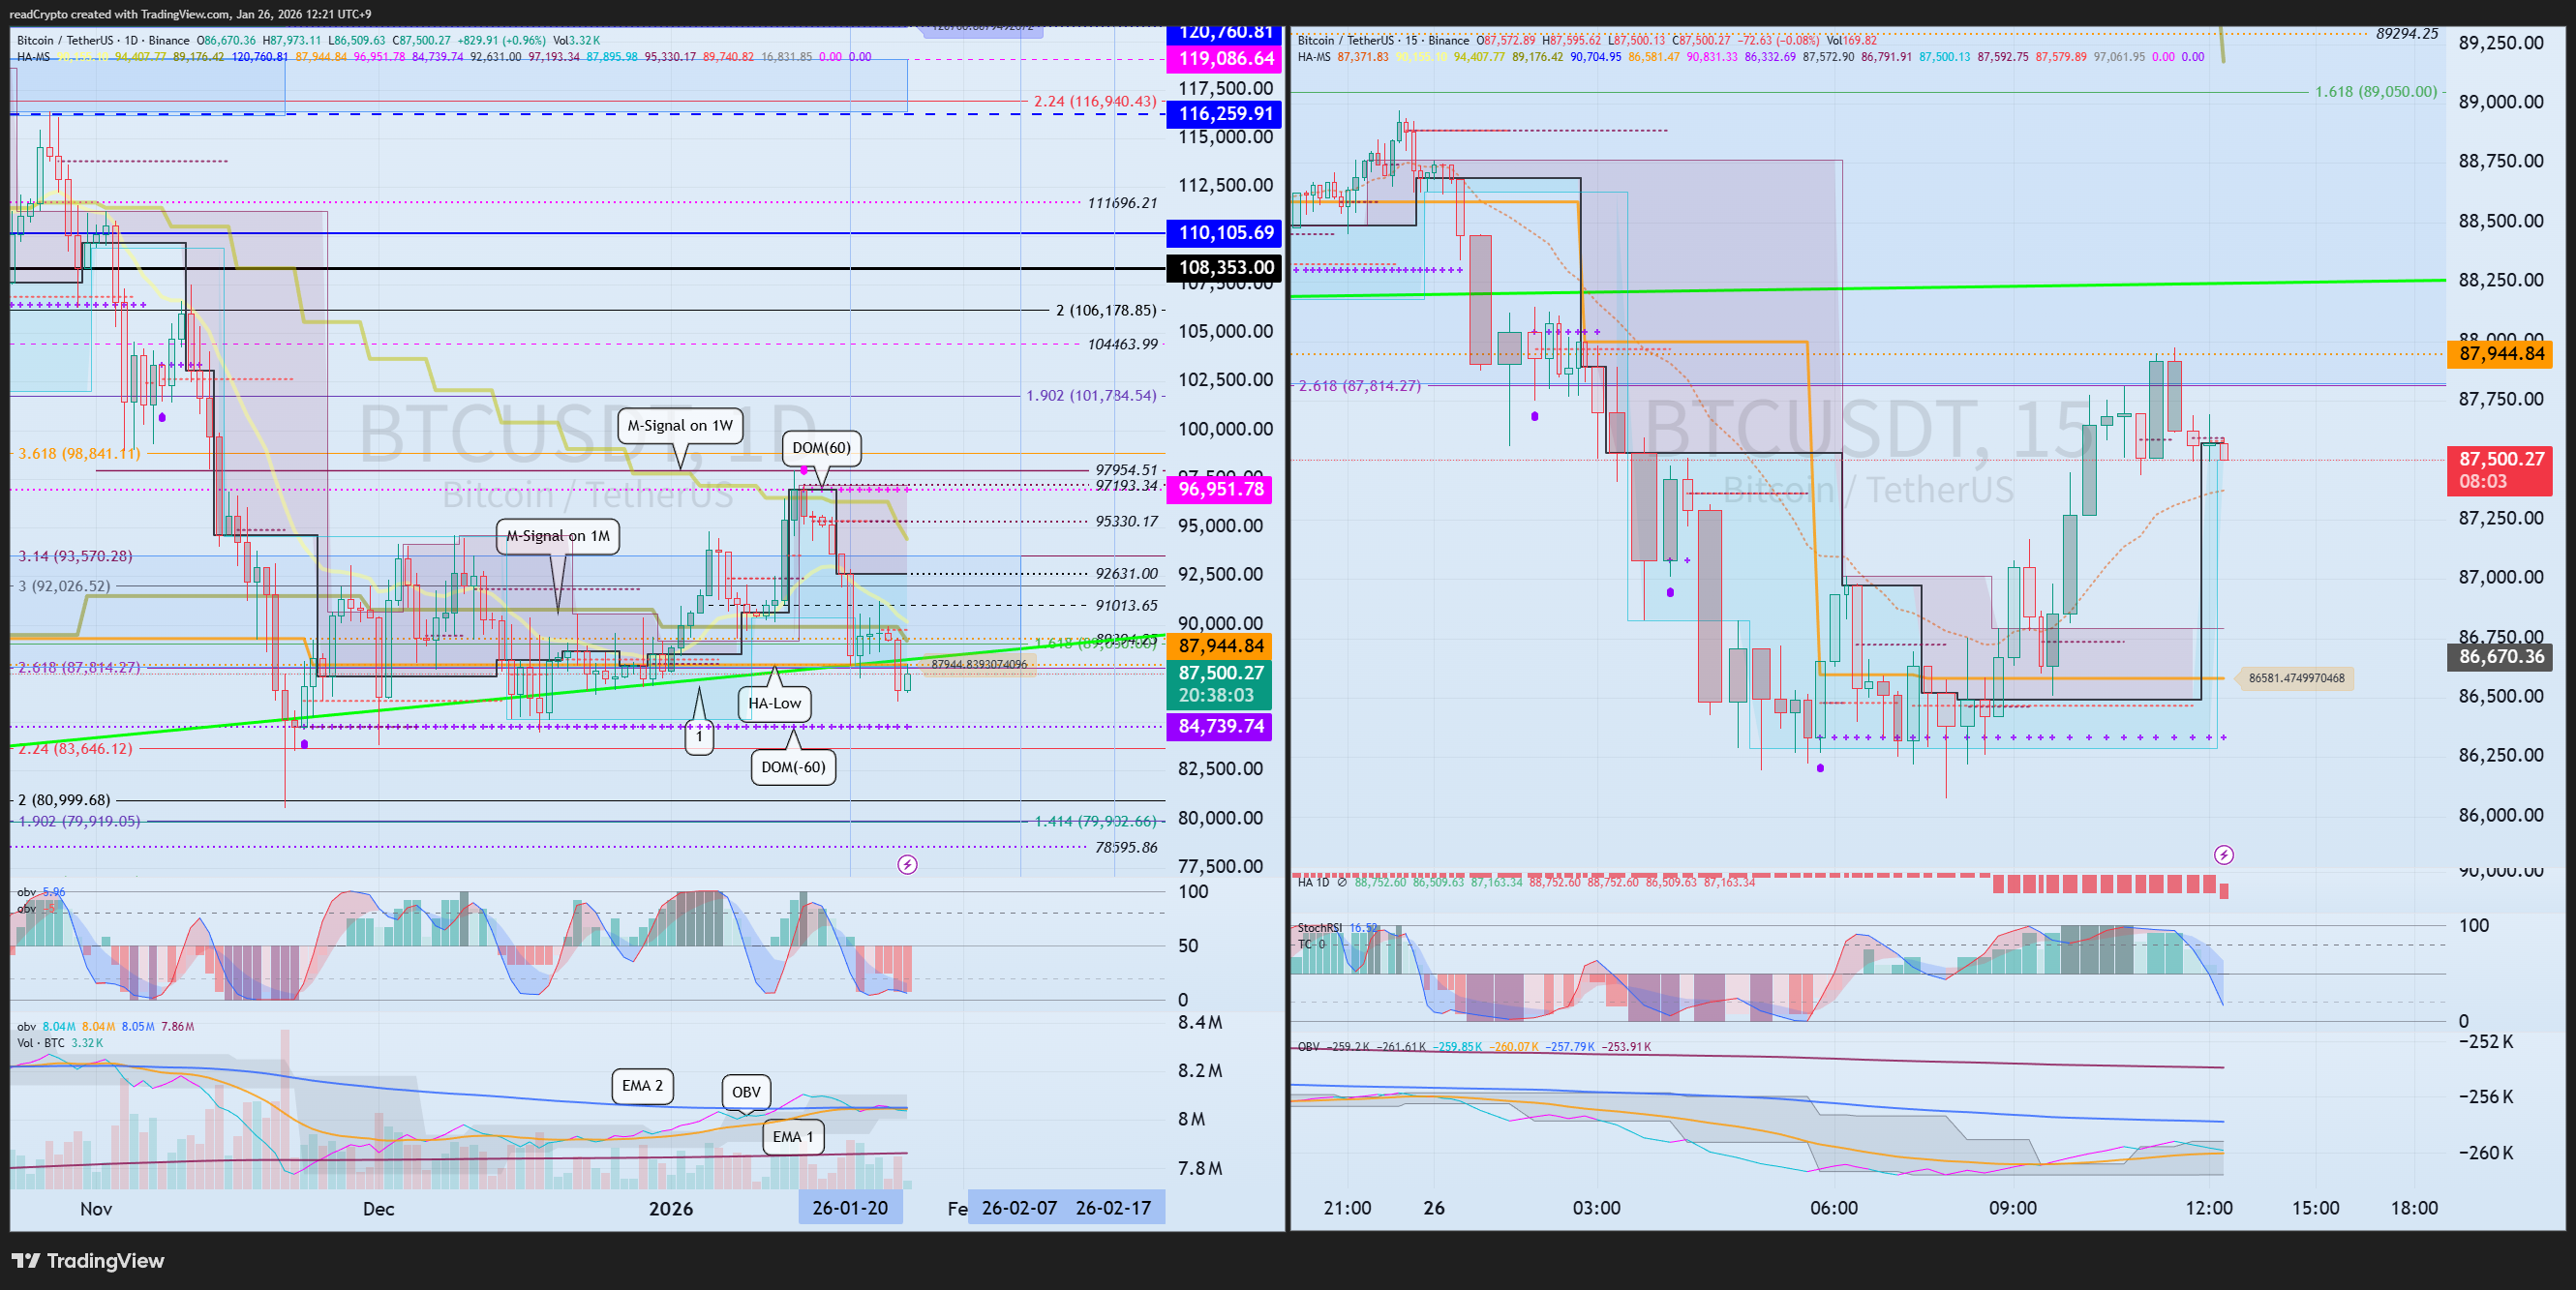Click the 26-02-07 date marker on the time axis
This screenshot has width=2576, height=1290.
pos(1019,1208)
